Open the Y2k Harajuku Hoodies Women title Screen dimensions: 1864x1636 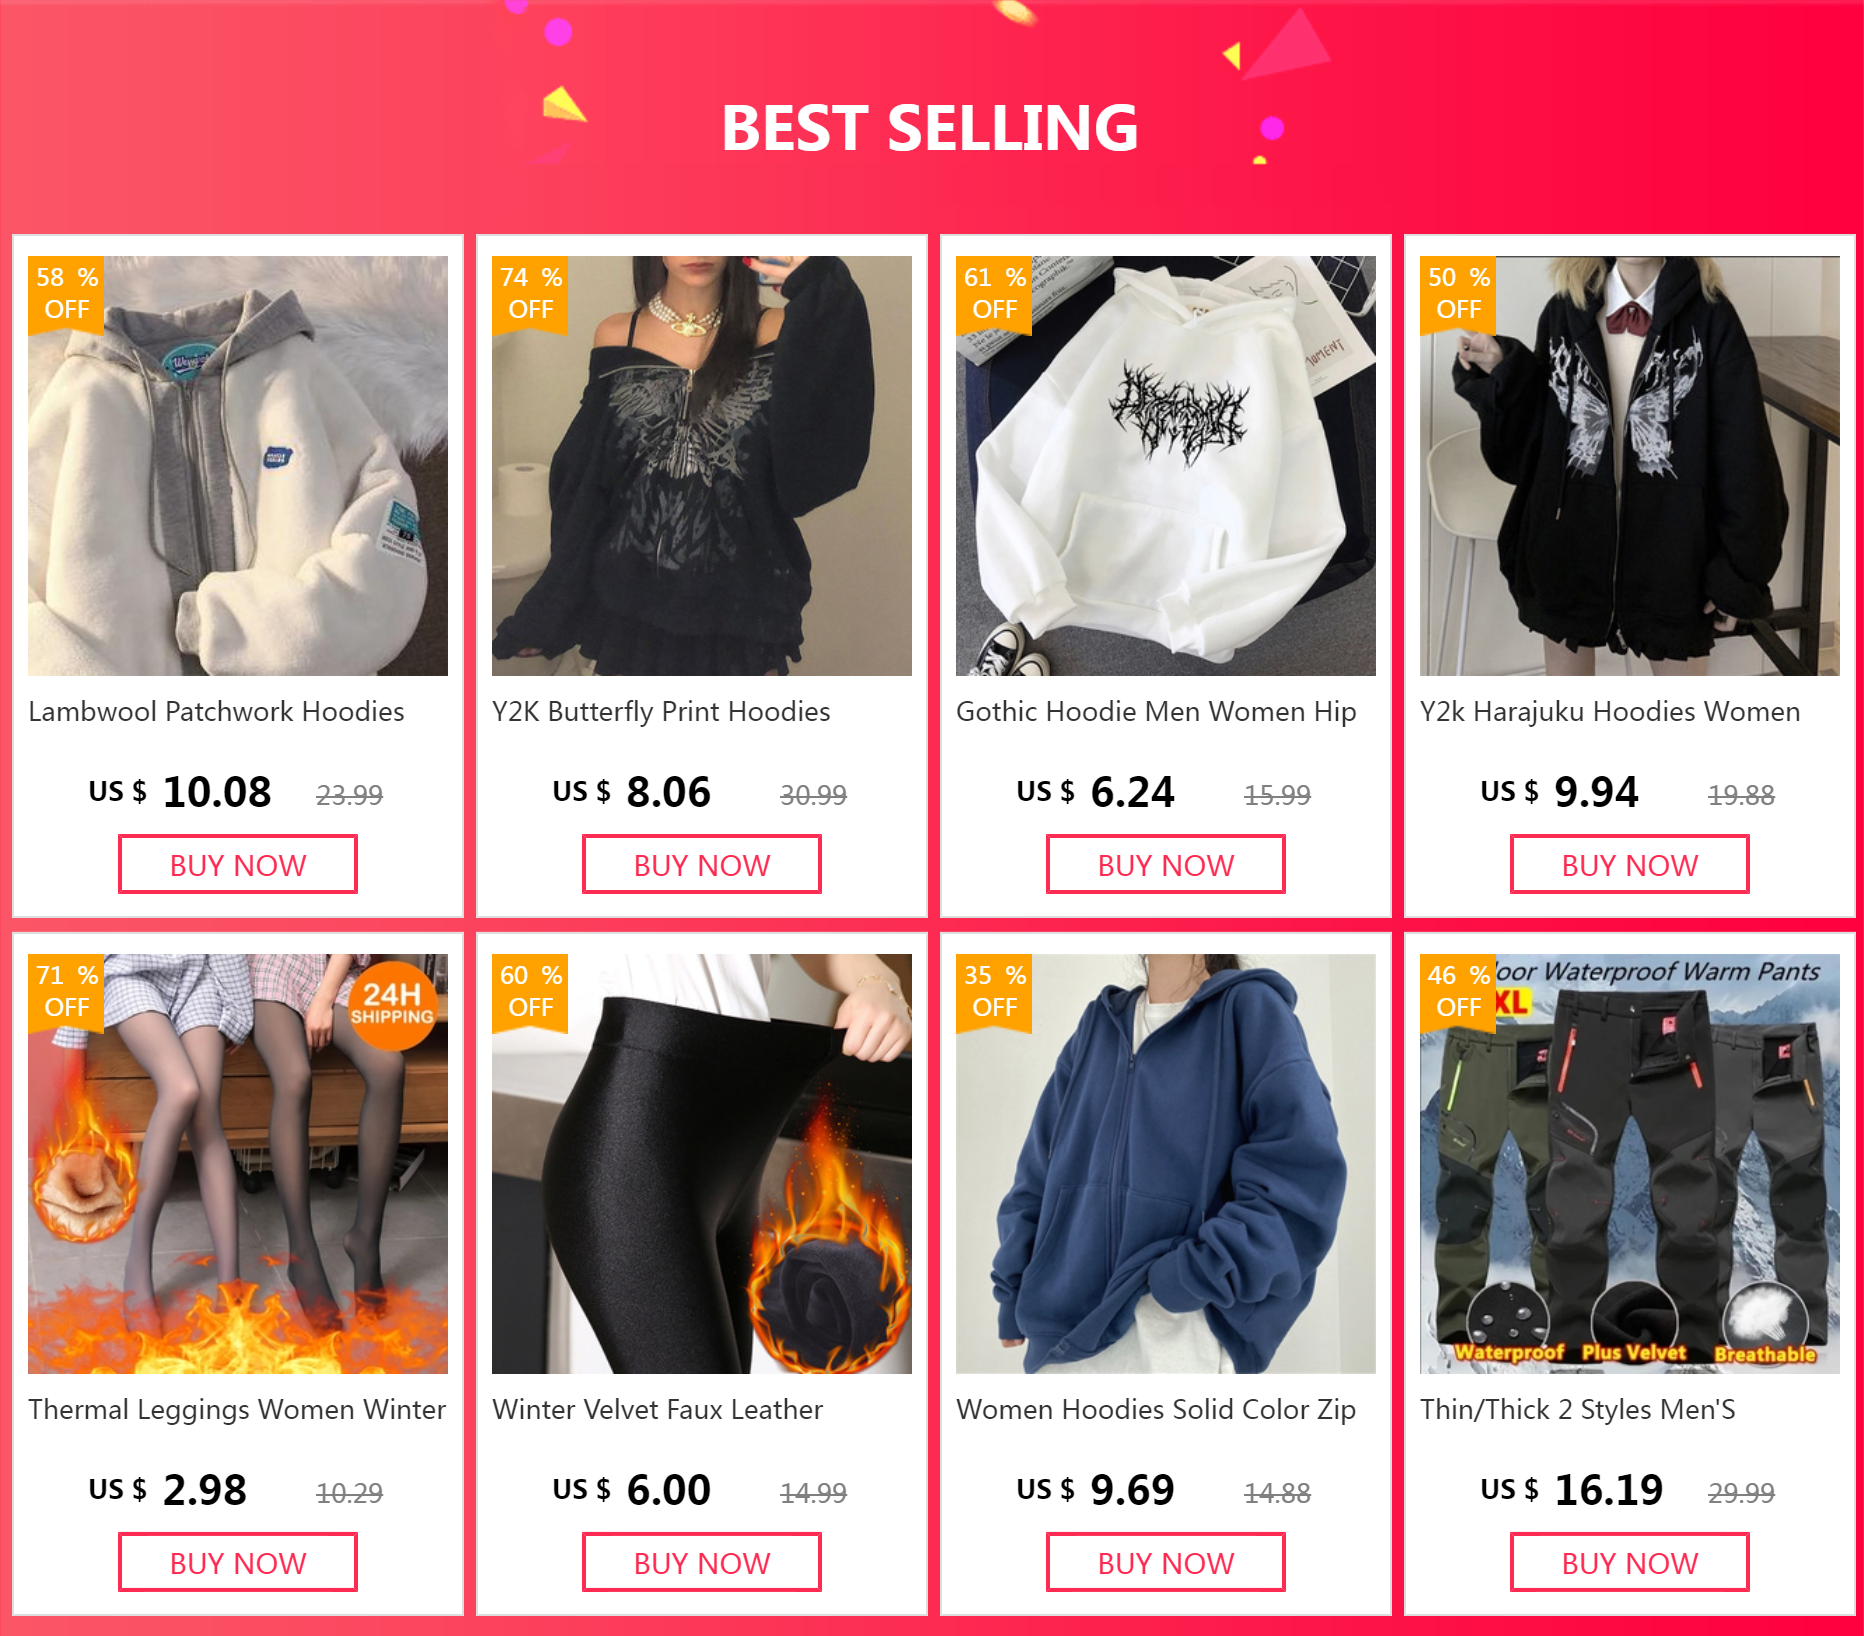[1610, 712]
